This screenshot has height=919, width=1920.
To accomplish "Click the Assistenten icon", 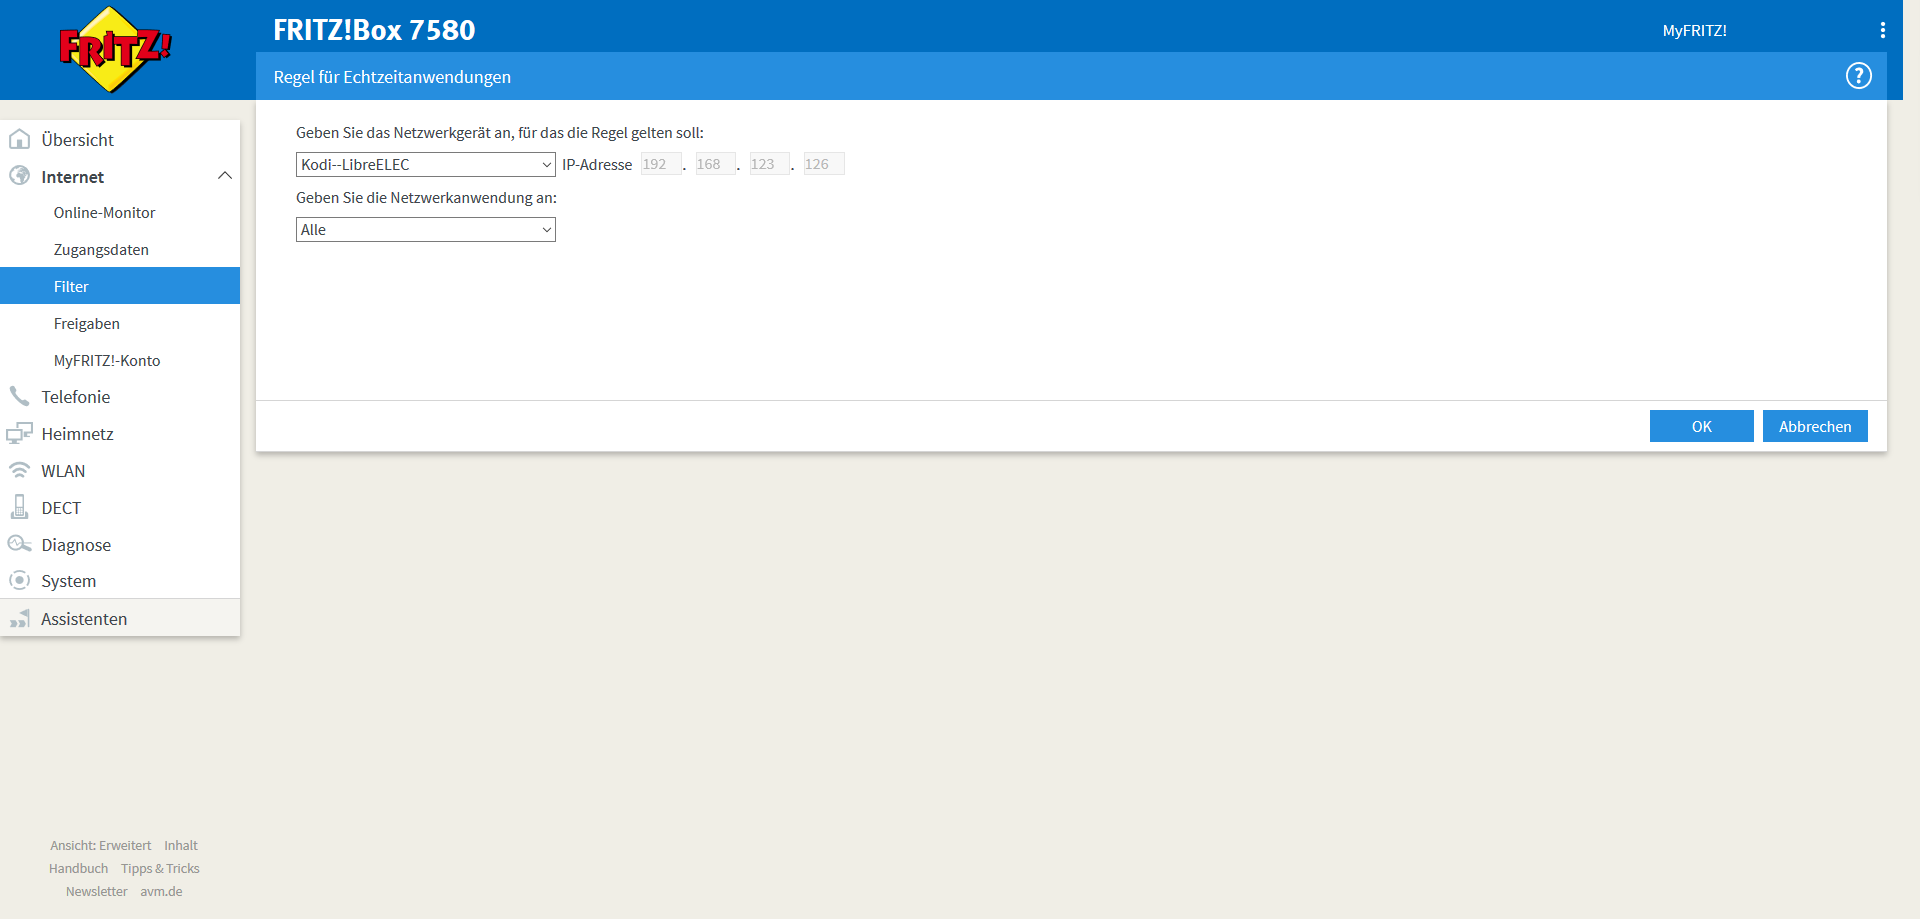I will click(19, 618).
